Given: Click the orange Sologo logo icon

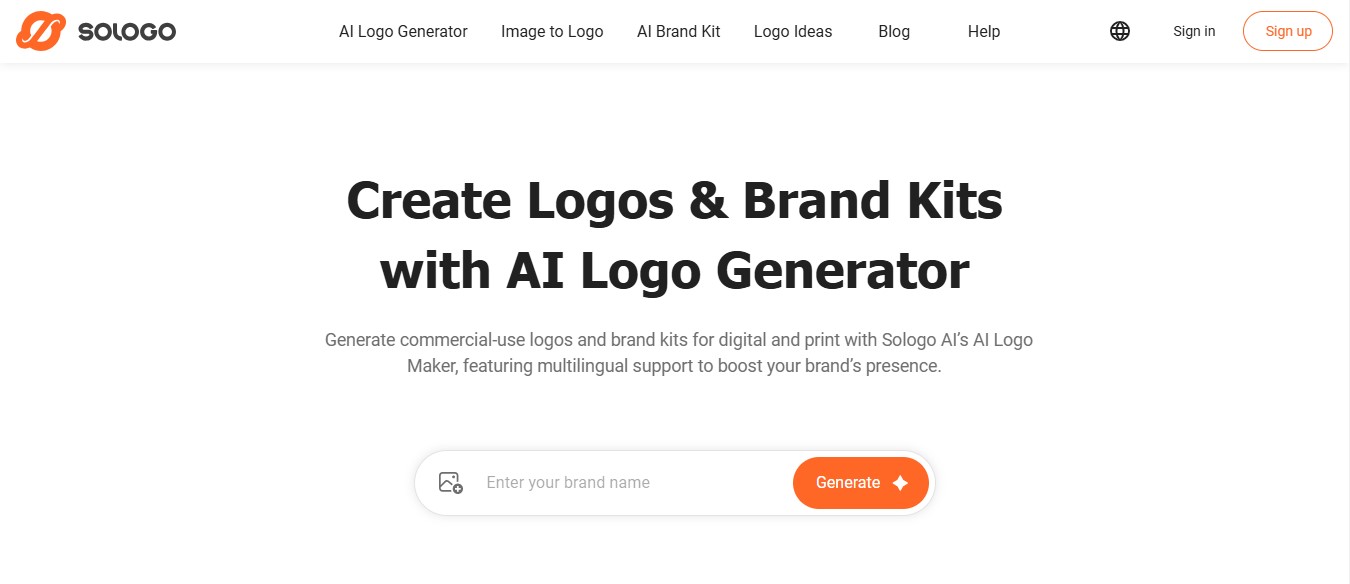Looking at the screenshot, I should pyautogui.click(x=41, y=31).
